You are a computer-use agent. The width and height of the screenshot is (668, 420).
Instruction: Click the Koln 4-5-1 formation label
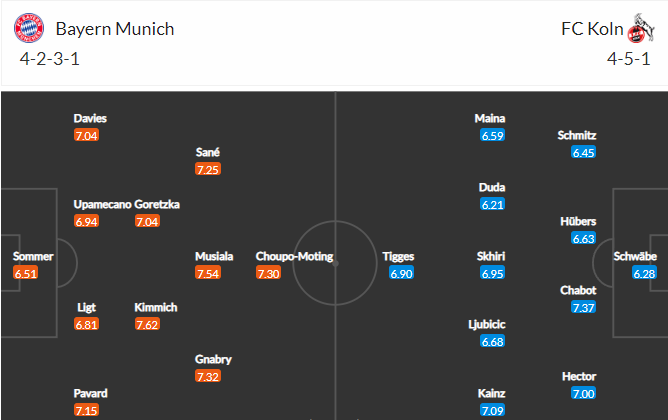629,59
